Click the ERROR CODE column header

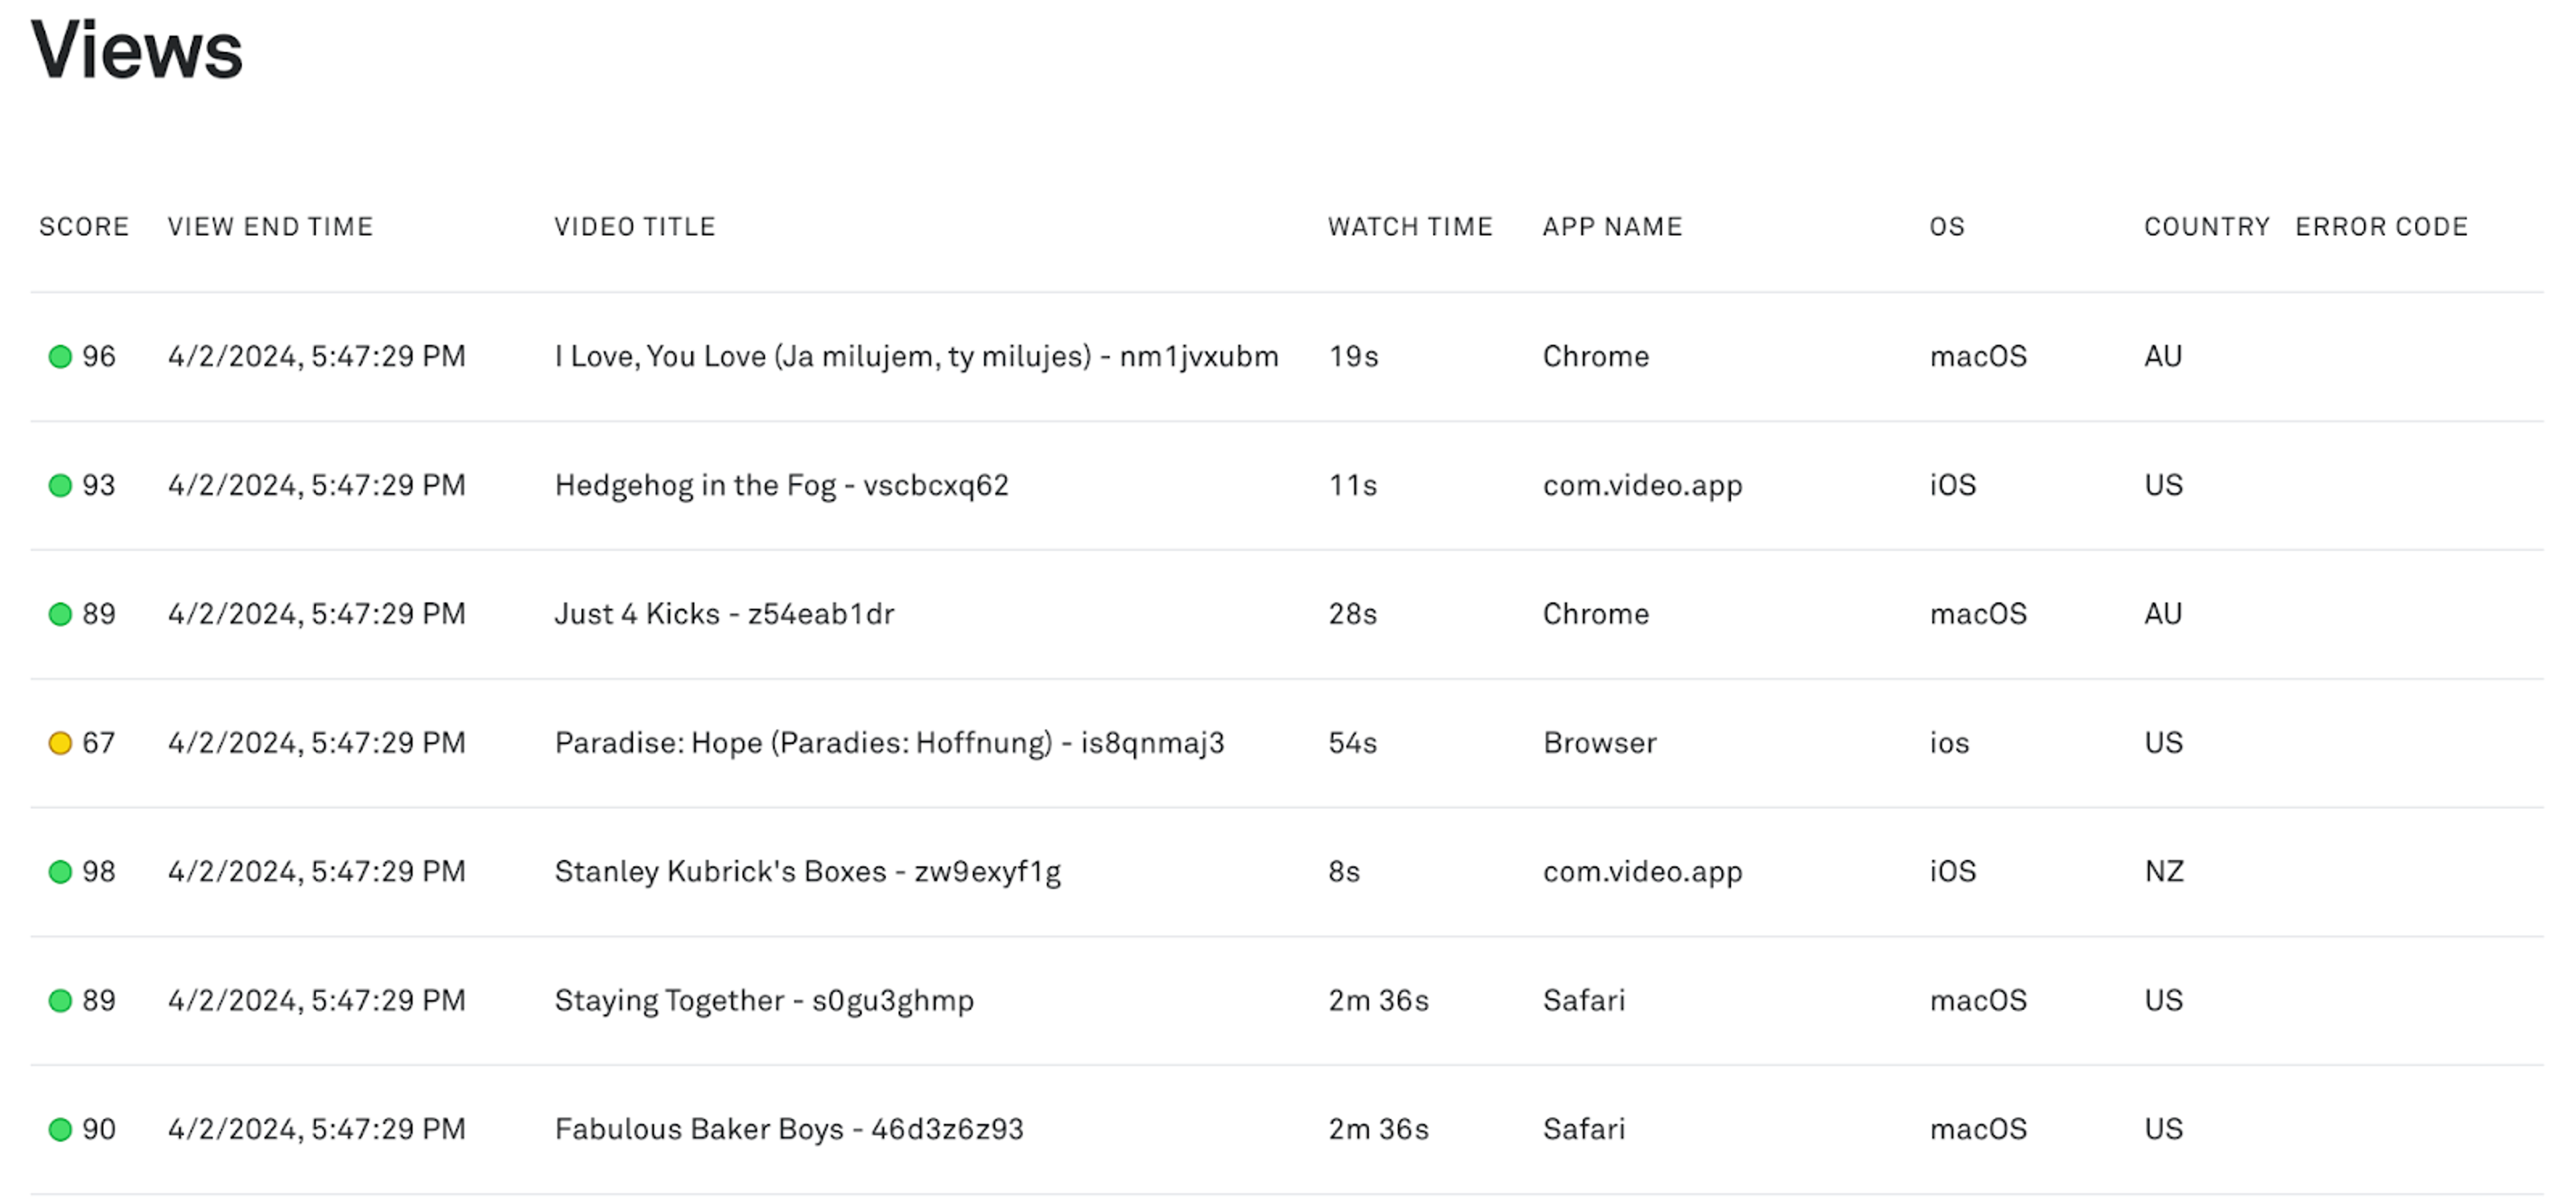pyautogui.click(x=2381, y=227)
